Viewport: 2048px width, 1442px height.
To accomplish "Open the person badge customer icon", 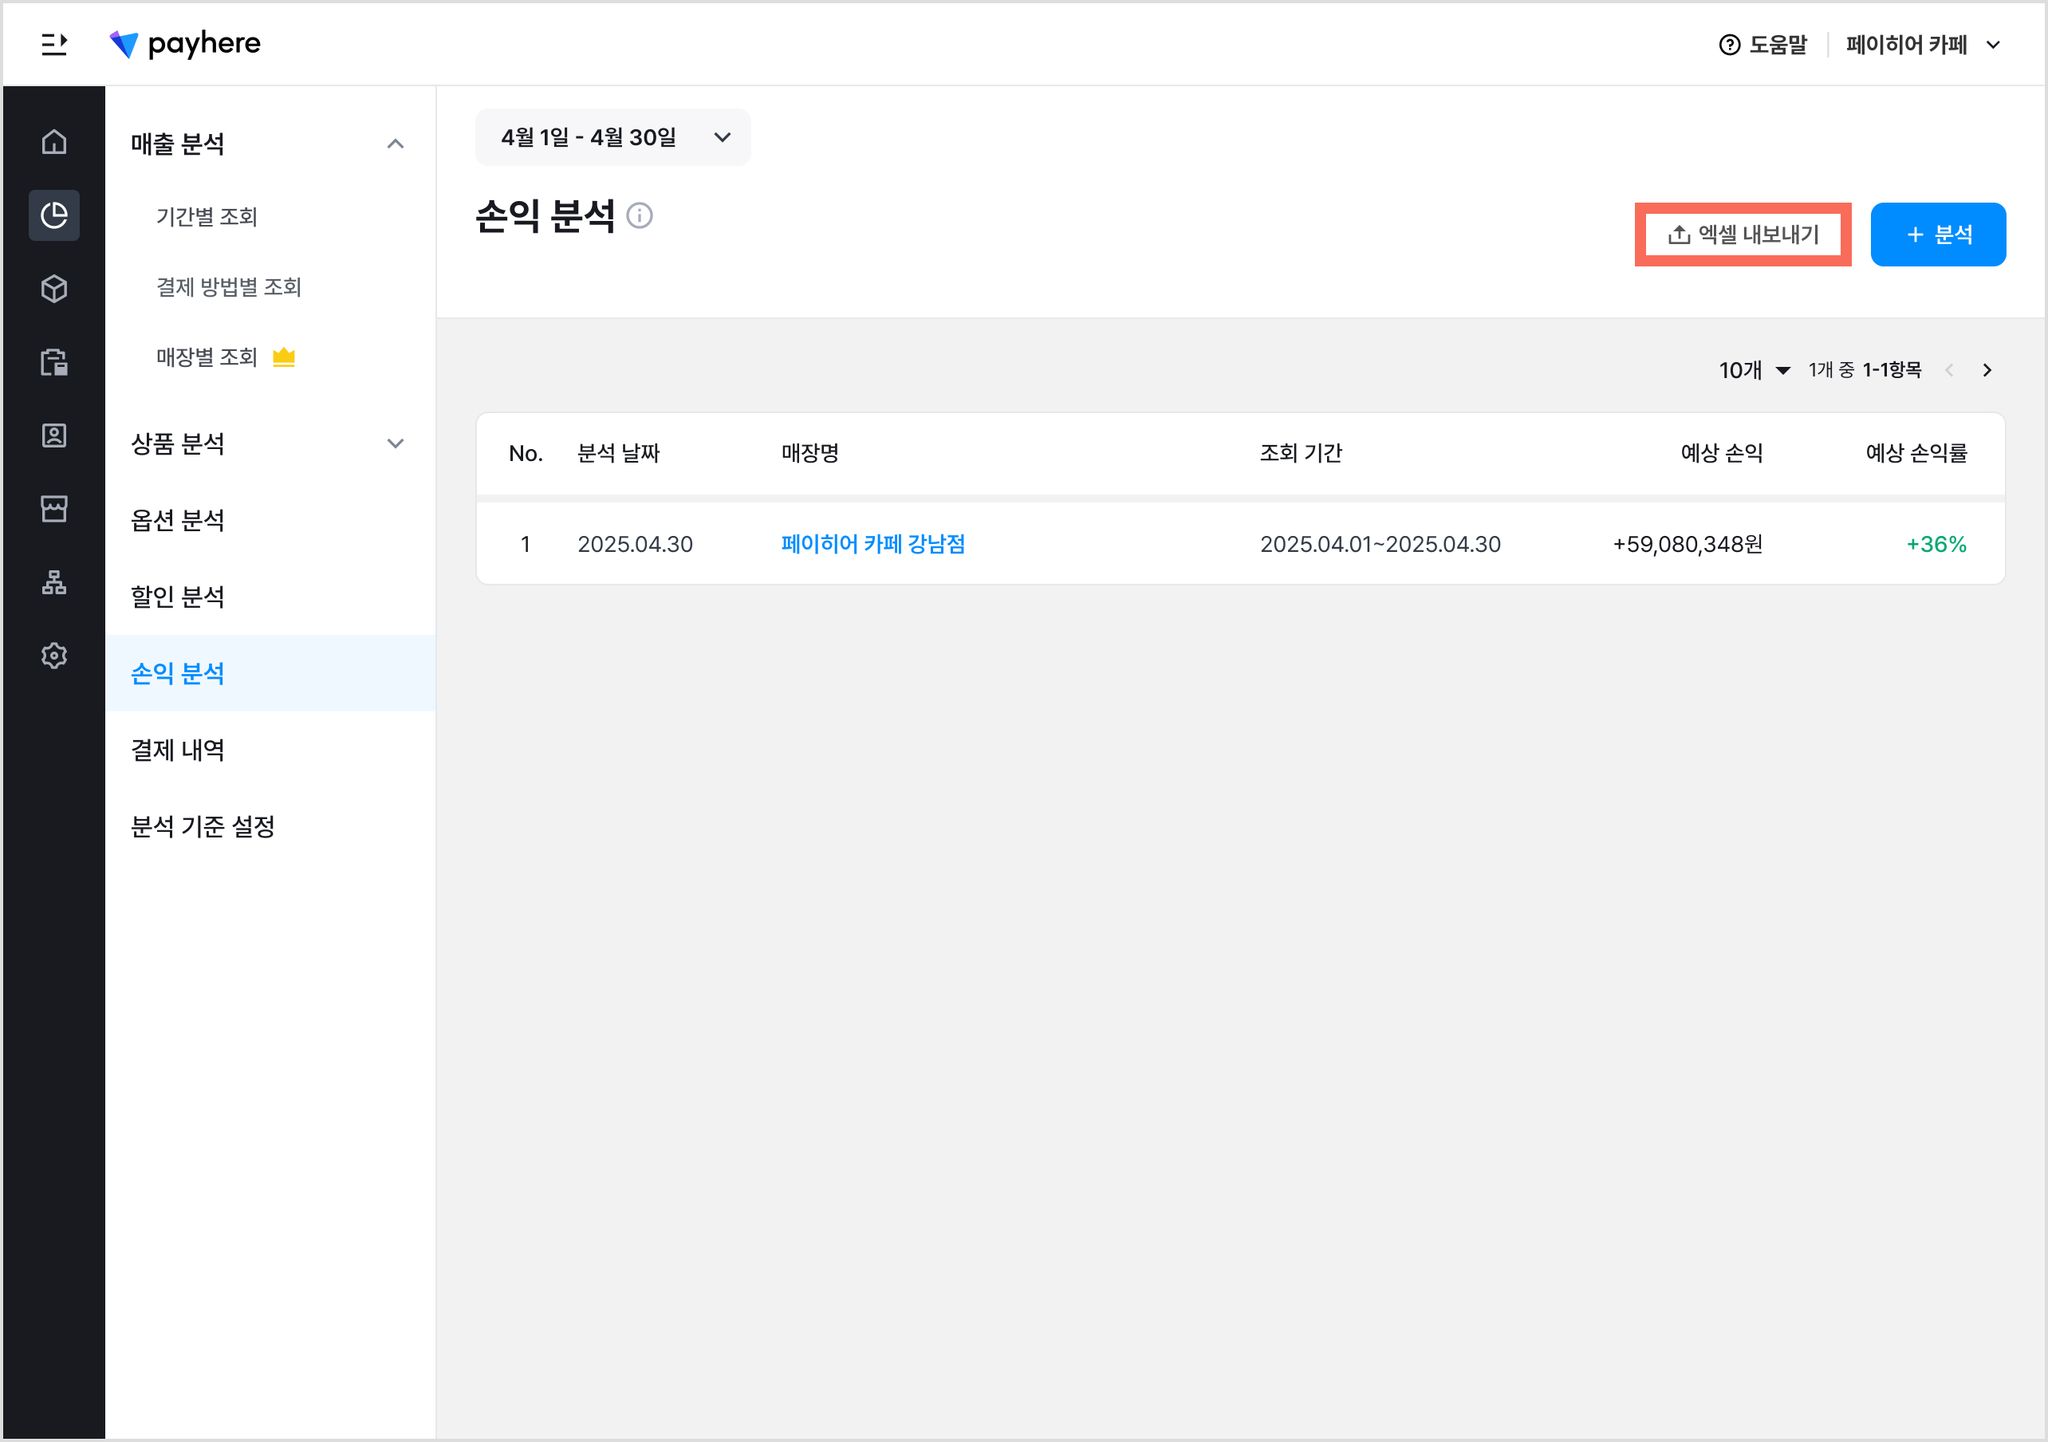I will click(54, 435).
